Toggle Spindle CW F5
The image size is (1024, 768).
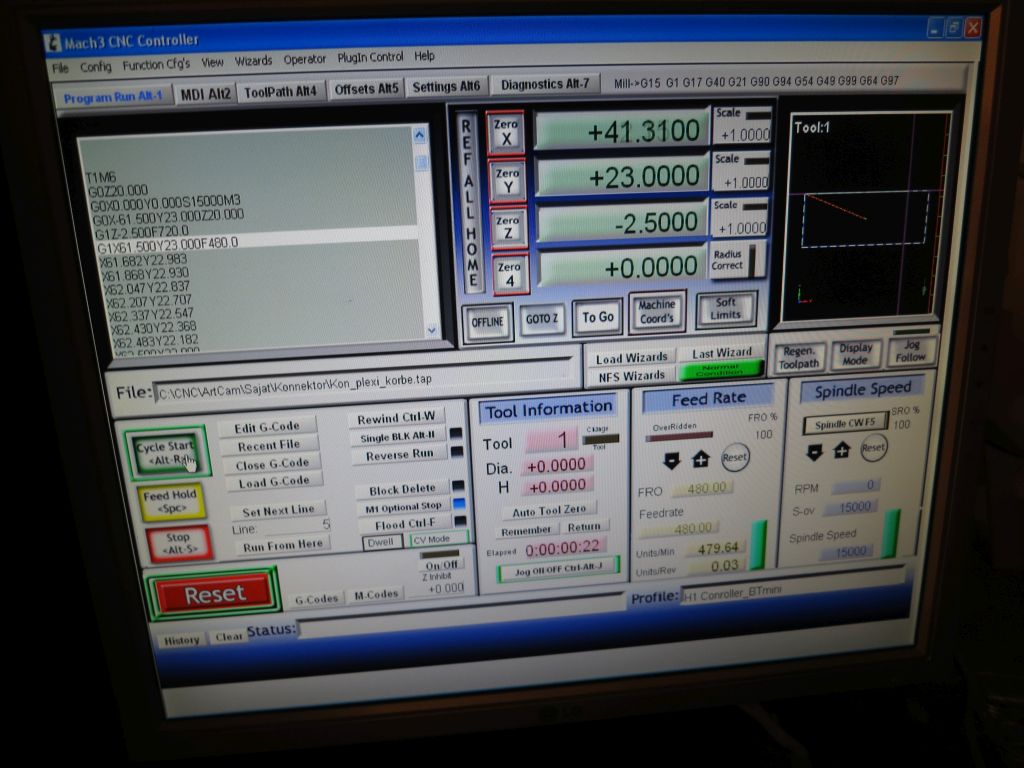coord(844,423)
